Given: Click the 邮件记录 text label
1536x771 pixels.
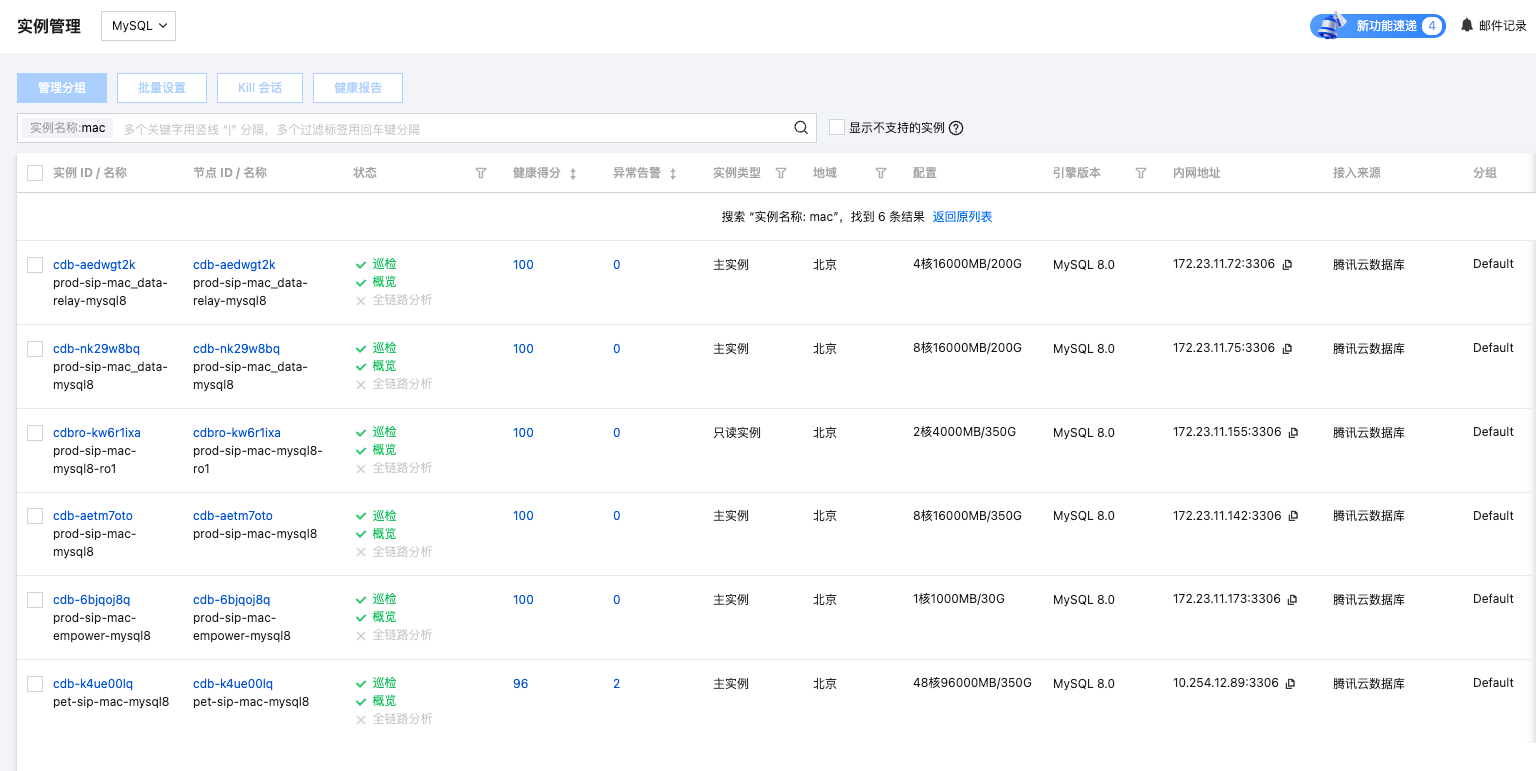Looking at the screenshot, I should pos(1503,26).
